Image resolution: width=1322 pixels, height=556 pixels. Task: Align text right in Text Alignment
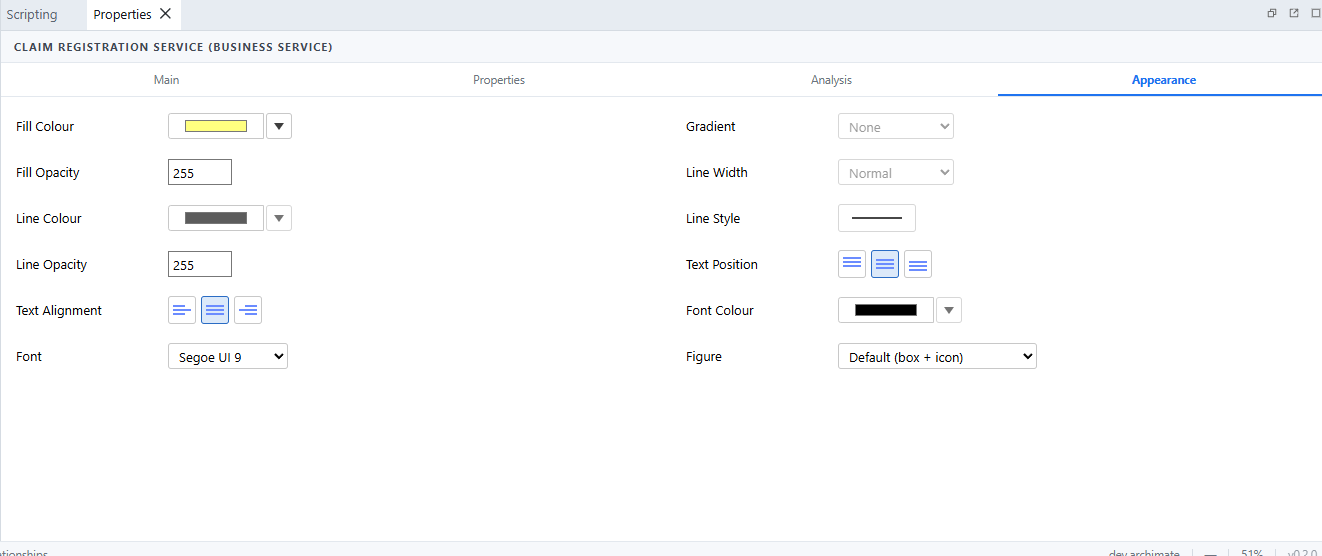(248, 310)
